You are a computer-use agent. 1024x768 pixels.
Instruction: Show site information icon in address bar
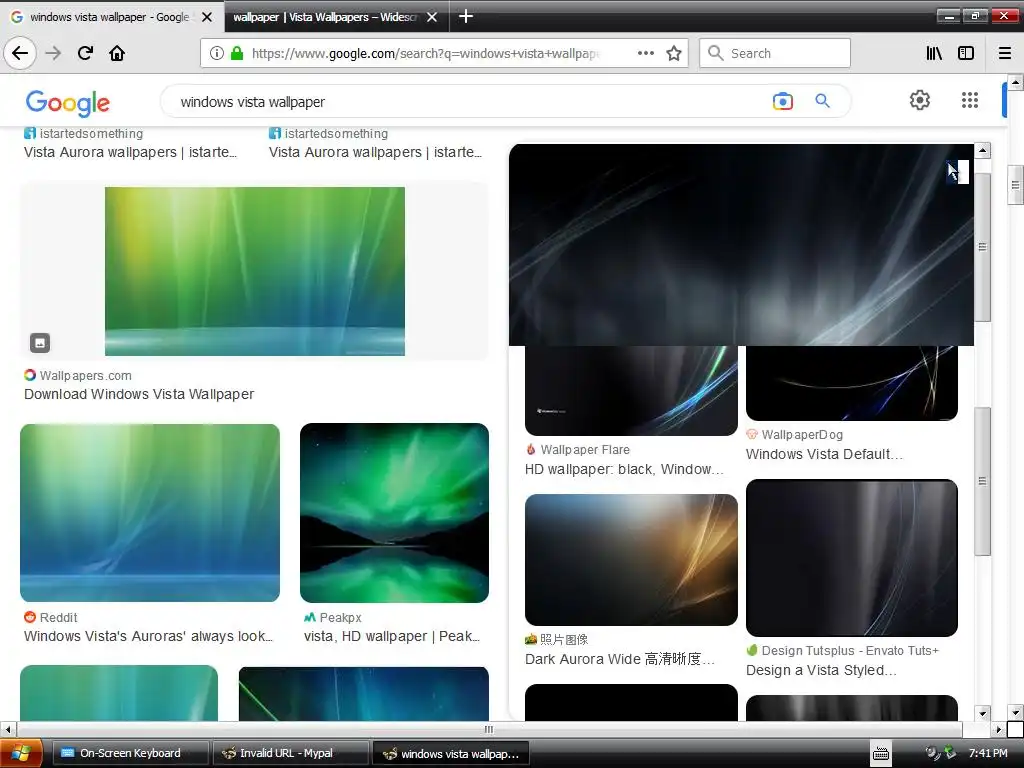coord(217,53)
